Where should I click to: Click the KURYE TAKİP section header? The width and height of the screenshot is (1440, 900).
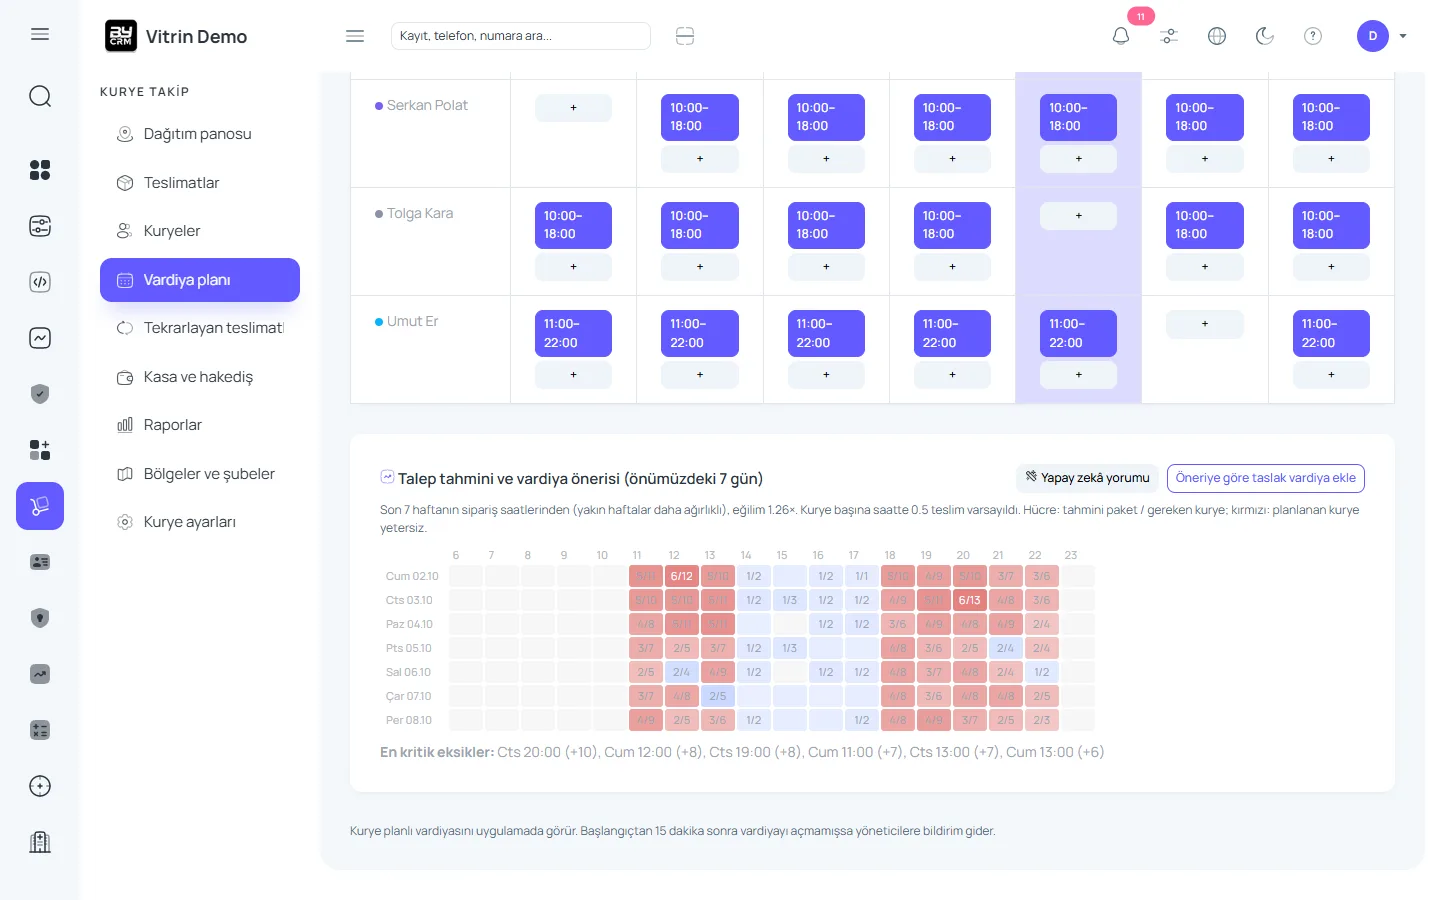[144, 91]
